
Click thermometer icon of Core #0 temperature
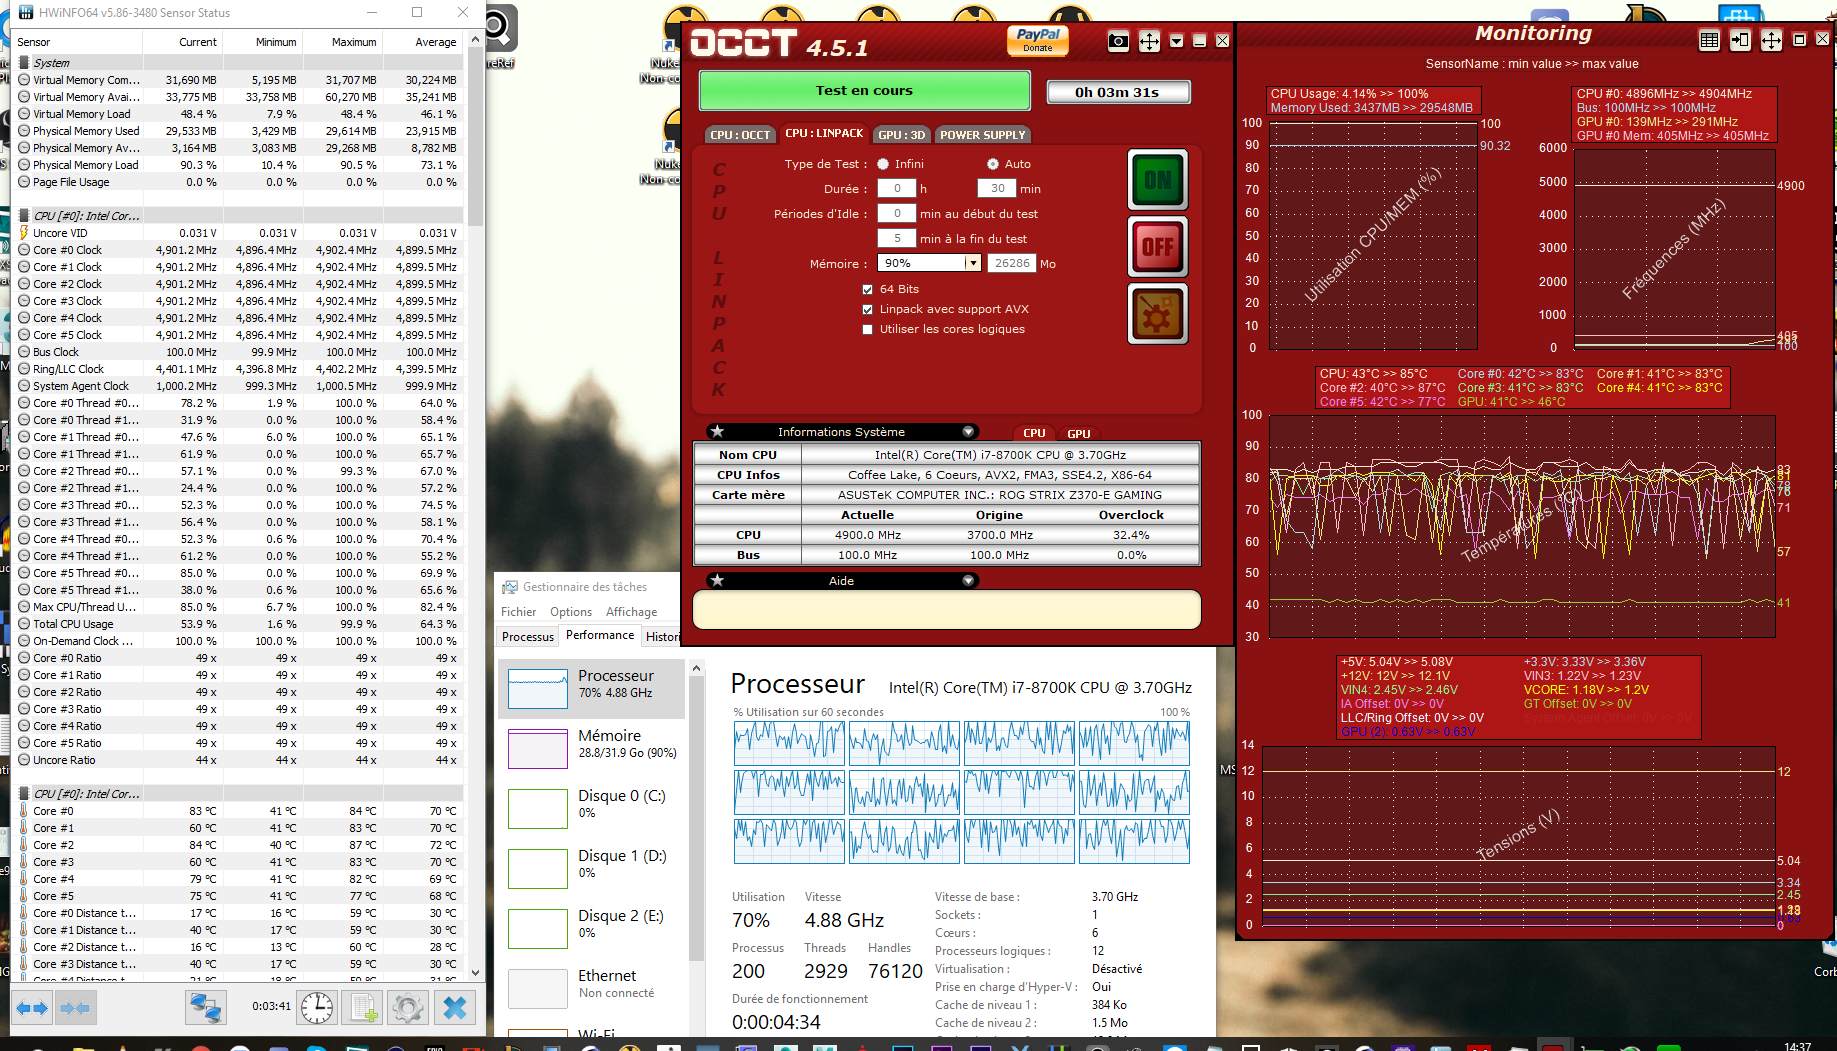(x=24, y=811)
